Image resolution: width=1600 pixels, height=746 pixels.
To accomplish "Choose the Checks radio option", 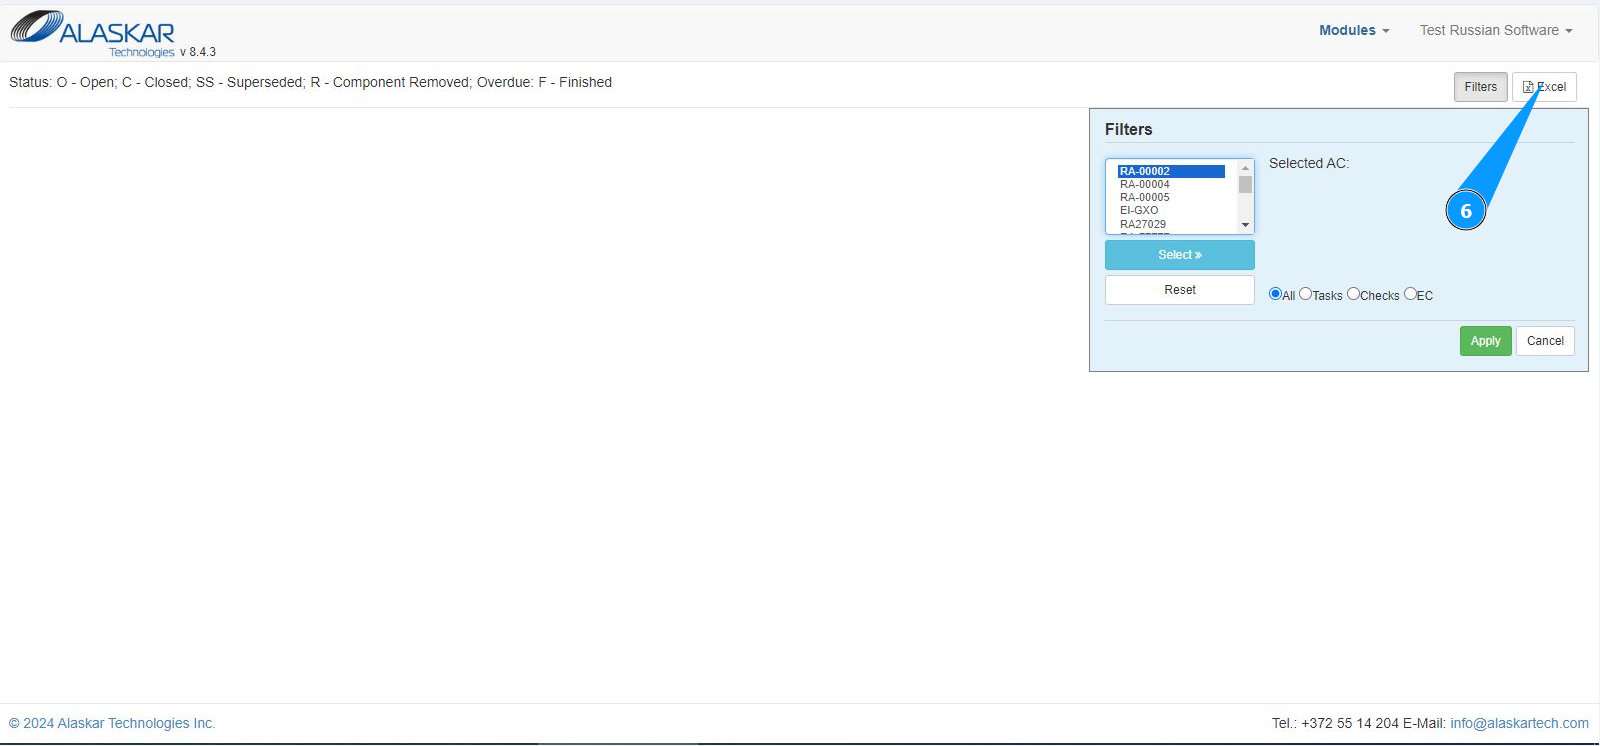I will tap(1353, 294).
